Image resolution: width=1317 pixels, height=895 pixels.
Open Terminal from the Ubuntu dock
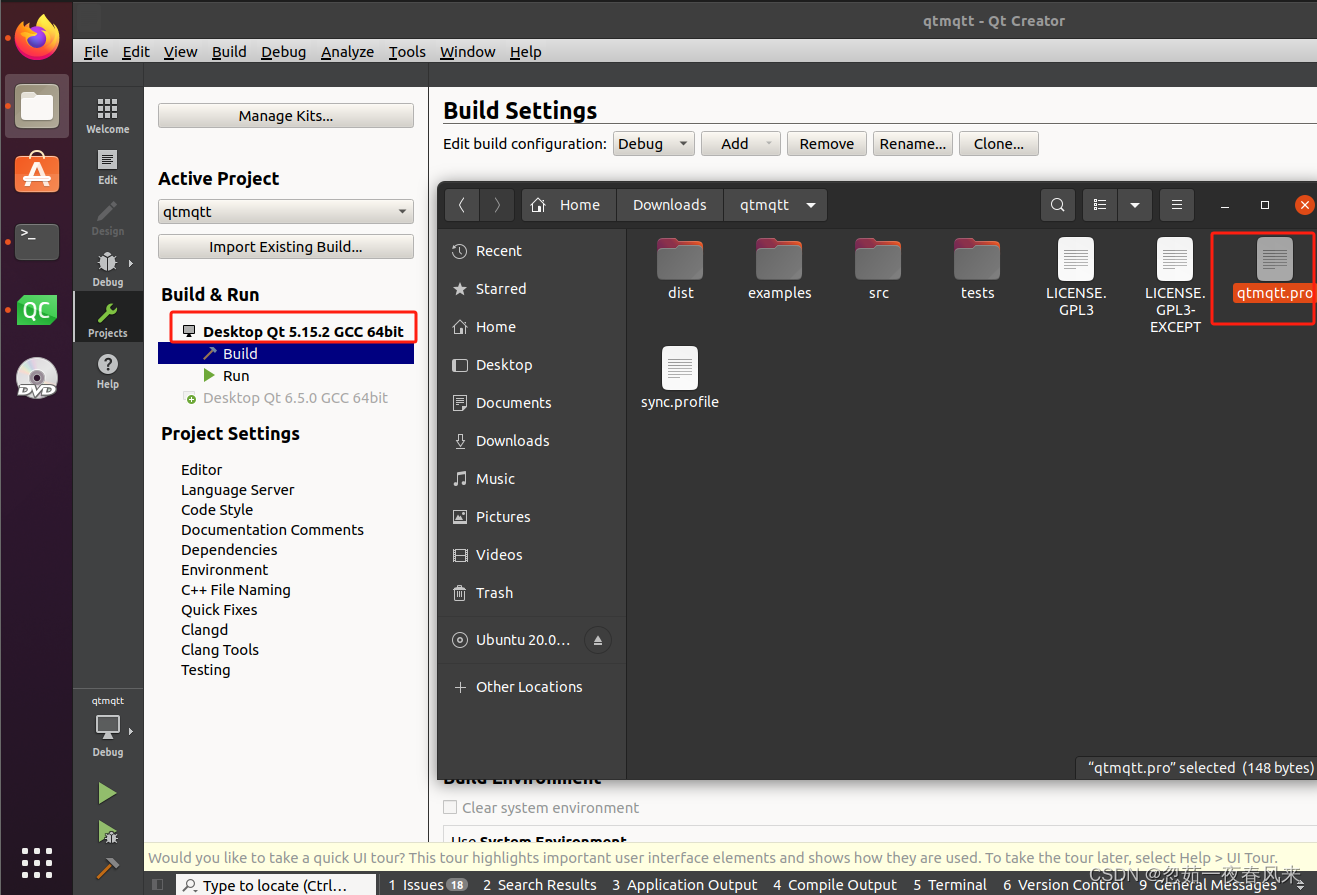(37, 241)
